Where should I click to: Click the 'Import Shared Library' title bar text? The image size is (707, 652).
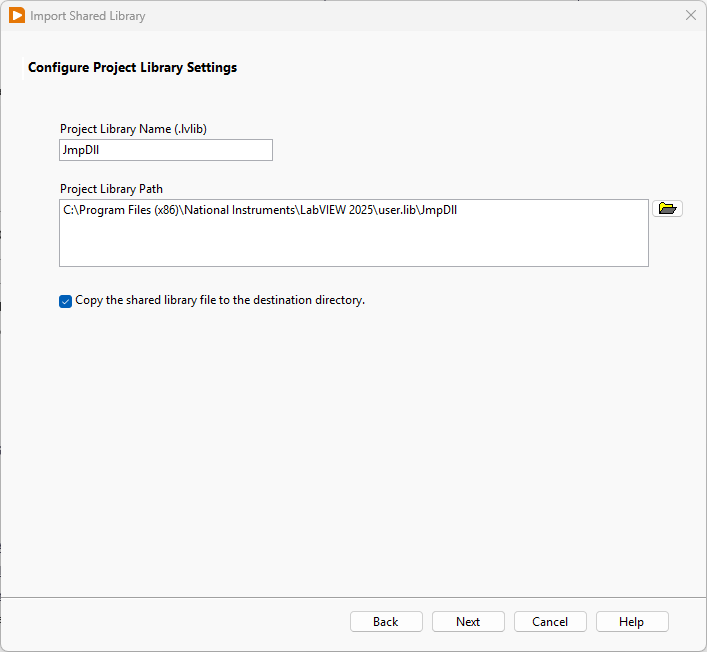coord(87,16)
